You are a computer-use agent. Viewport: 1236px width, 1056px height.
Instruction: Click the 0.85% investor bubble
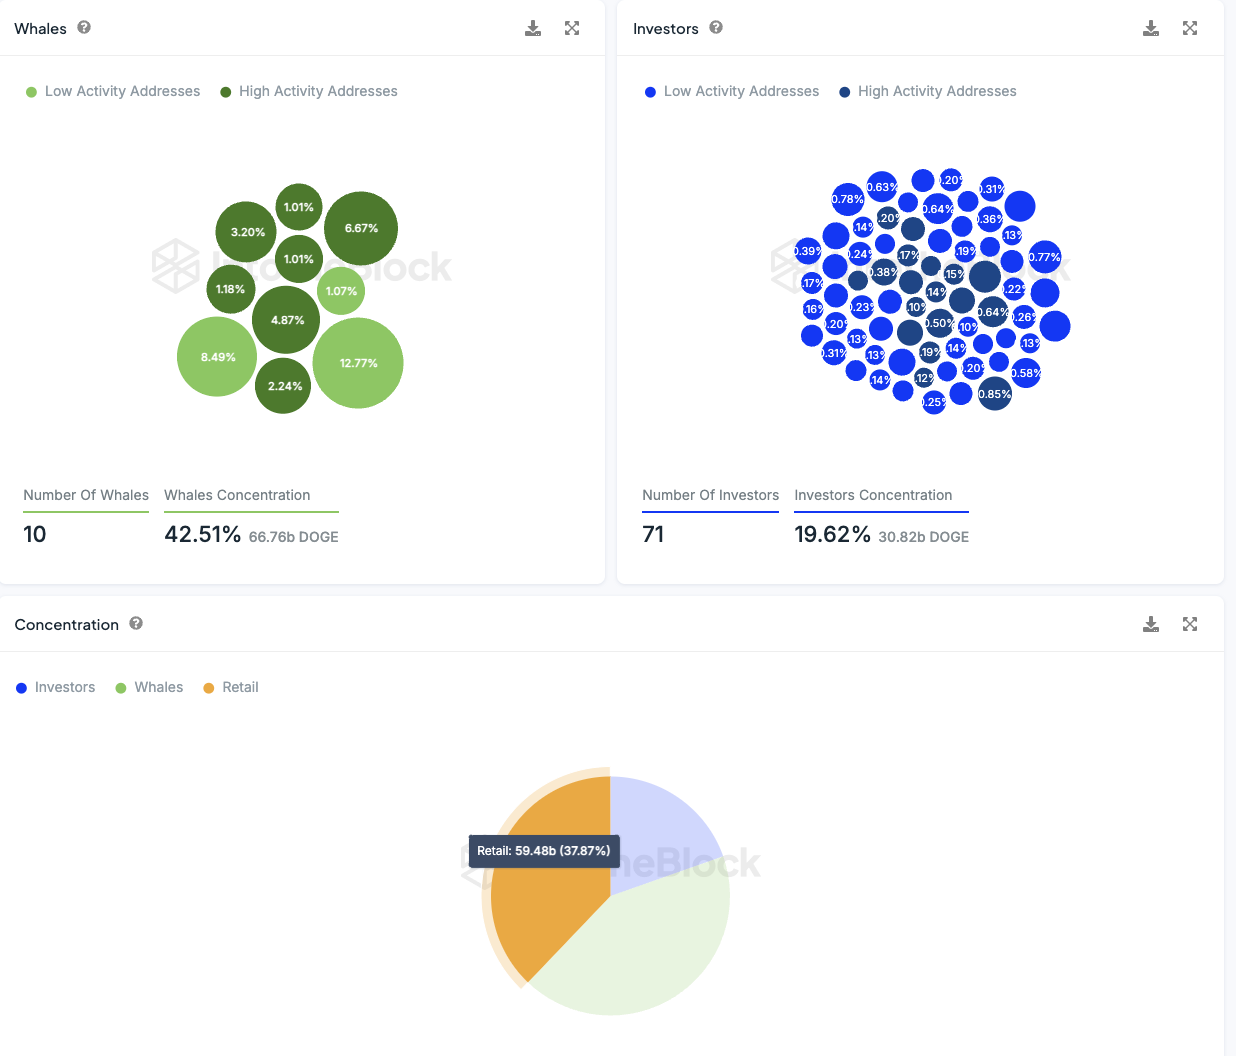(x=994, y=394)
